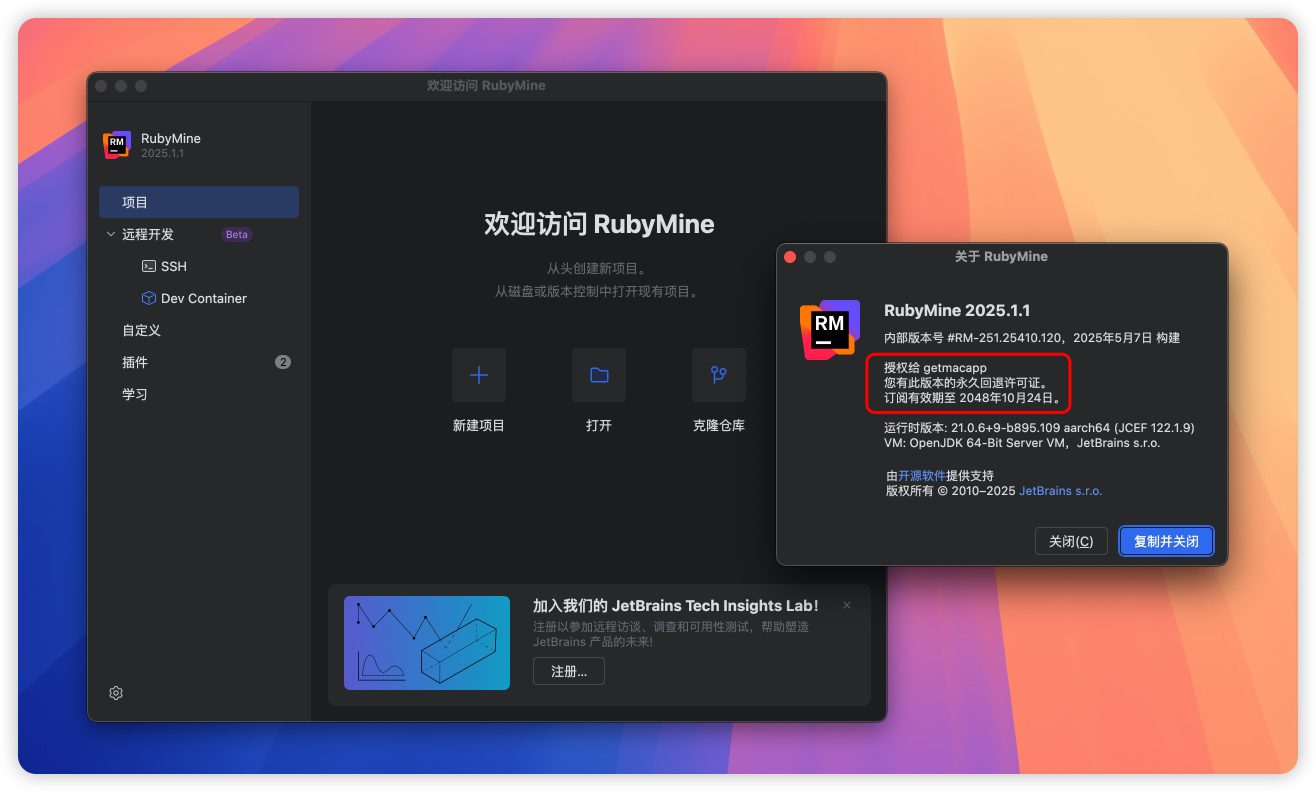Click the 注册... button
The height and width of the screenshot is (792, 1316).
point(569,672)
